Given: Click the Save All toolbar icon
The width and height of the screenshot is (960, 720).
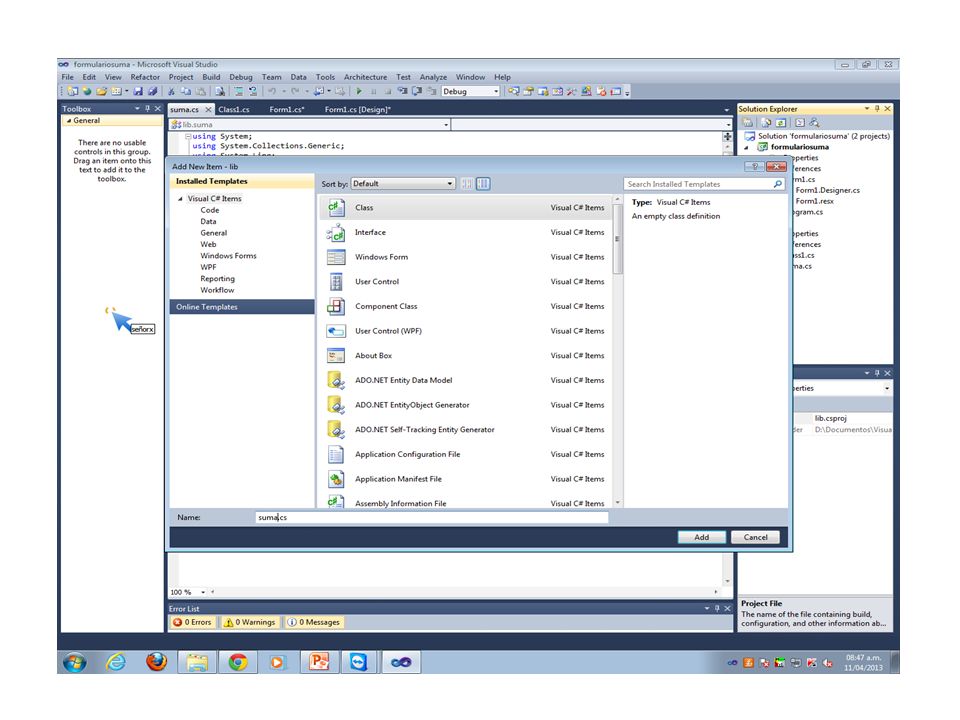Looking at the screenshot, I should [152, 91].
